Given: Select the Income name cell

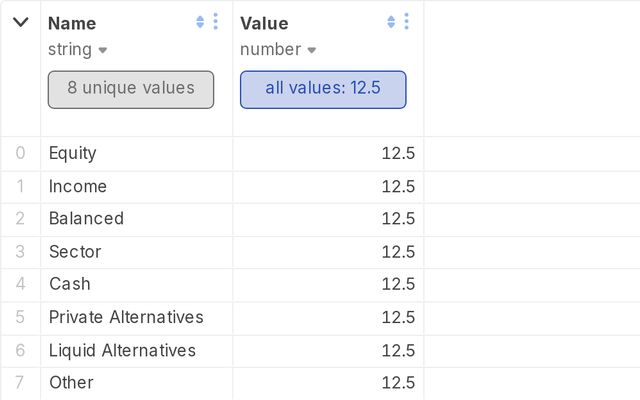Looking at the screenshot, I should coord(78,186).
